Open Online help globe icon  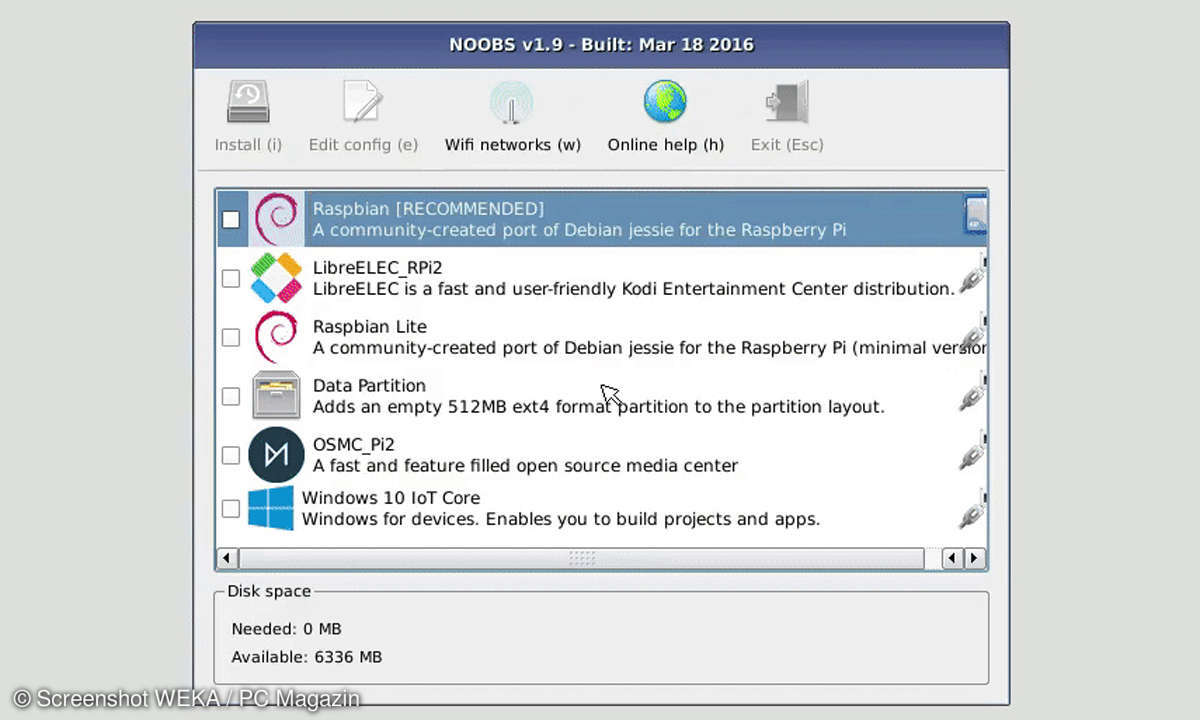(665, 102)
